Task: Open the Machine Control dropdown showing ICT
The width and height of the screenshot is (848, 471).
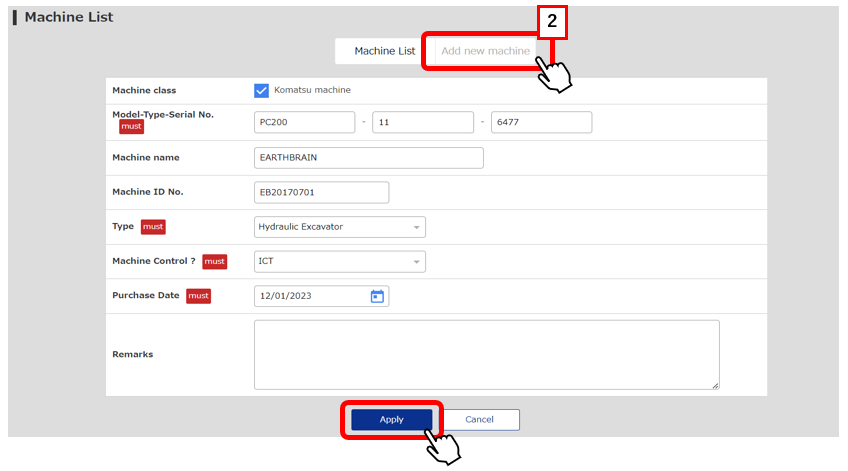Action: 339,262
